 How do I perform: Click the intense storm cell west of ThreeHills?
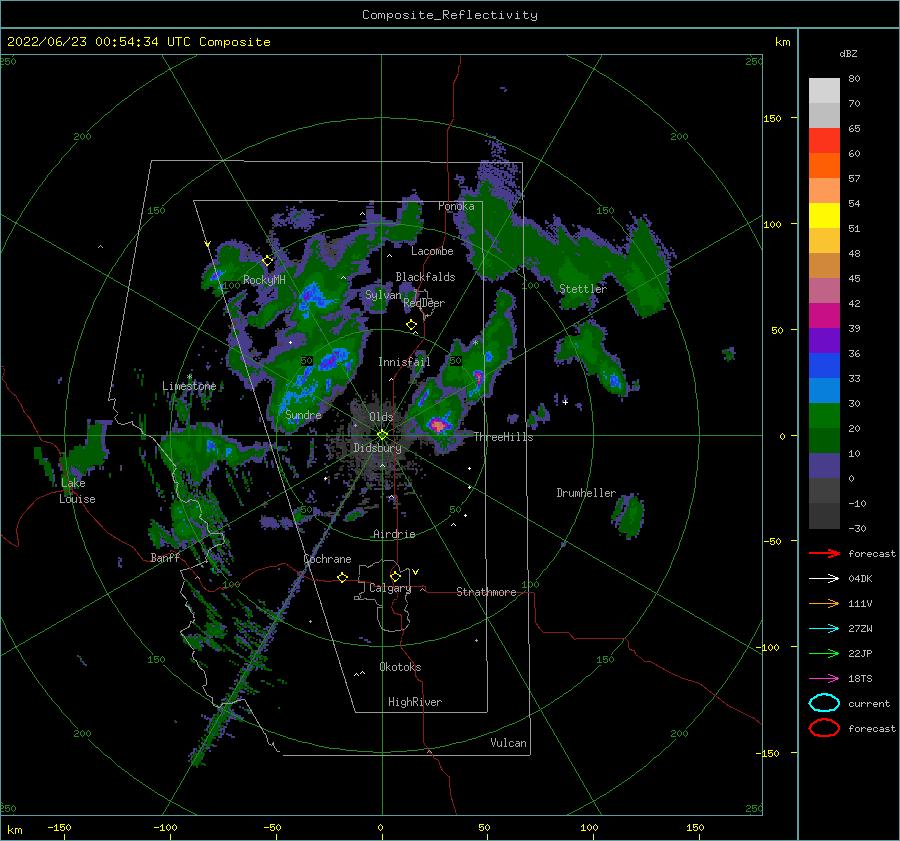tap(439, 425)
